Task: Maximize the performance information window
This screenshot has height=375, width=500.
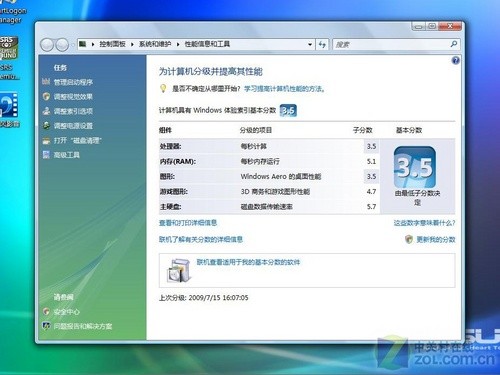Action: [432, 26]
